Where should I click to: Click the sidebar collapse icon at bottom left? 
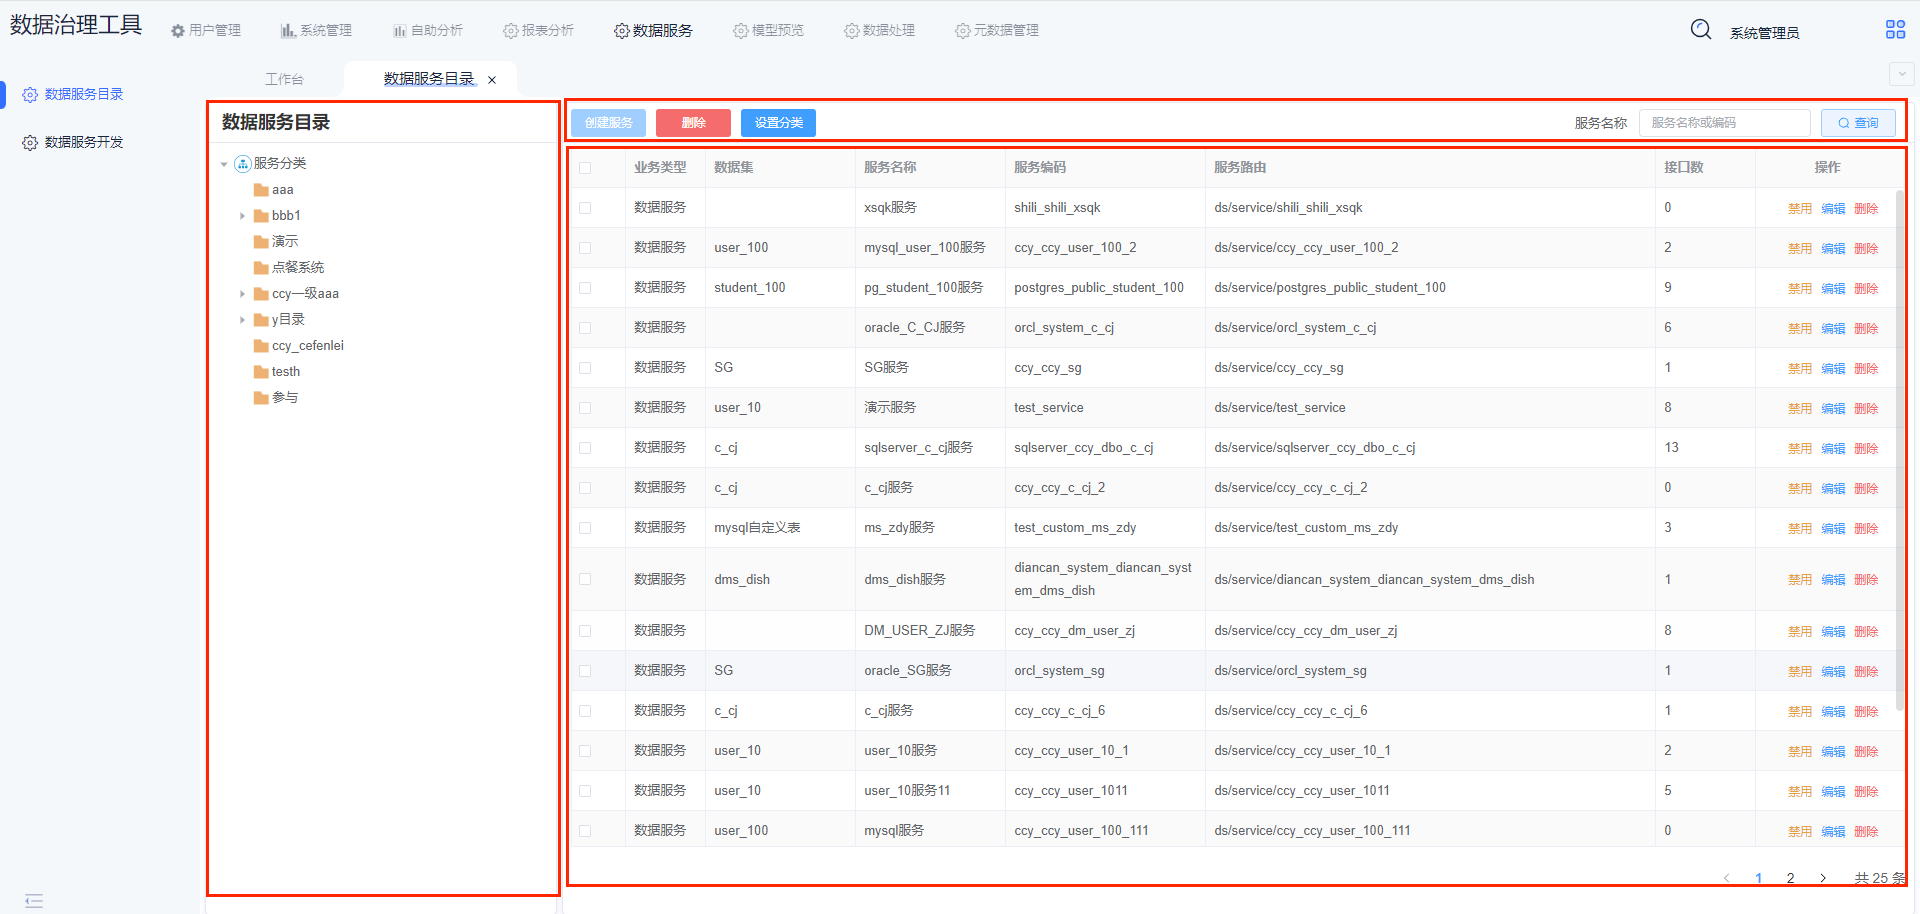[34, 901]
